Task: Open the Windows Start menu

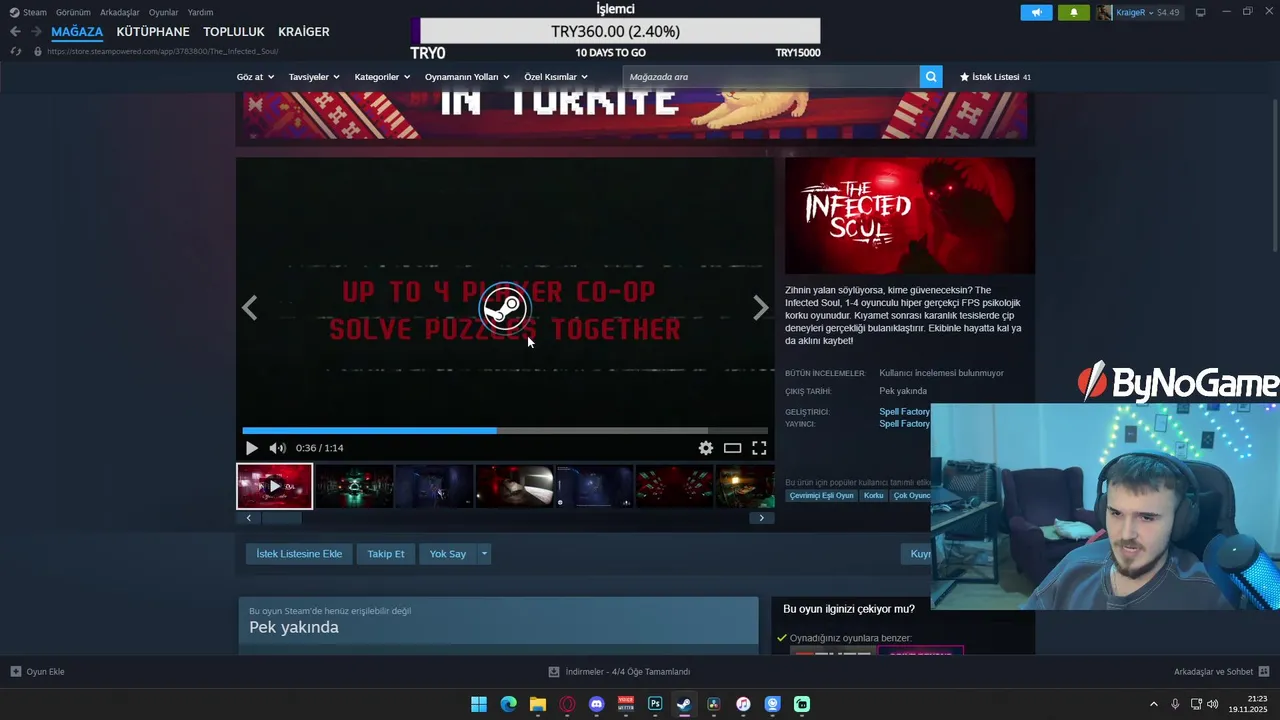Action: pos(479,704)
